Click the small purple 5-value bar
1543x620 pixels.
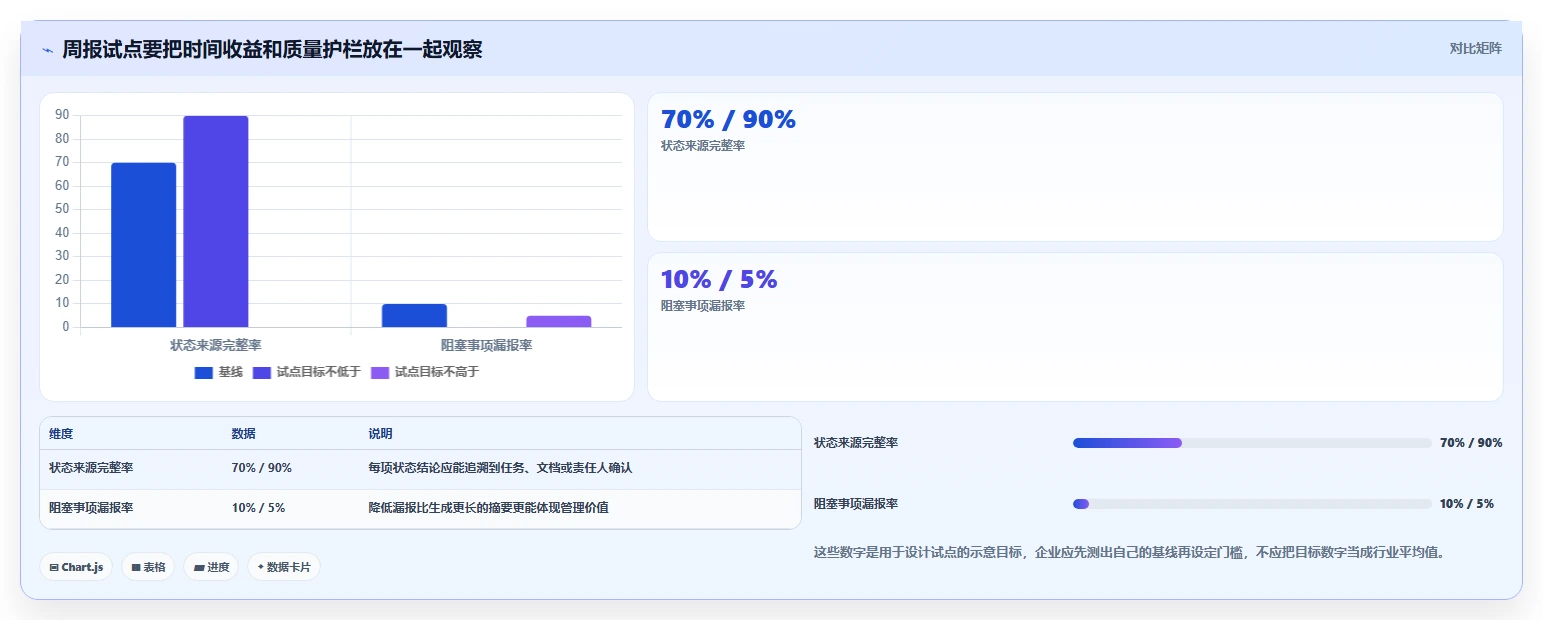pos(559,321)
